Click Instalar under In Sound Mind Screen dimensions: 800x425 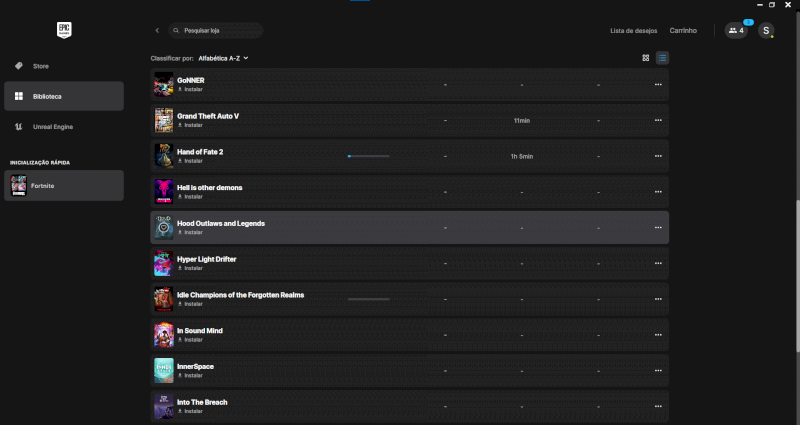tap(190, 340)
